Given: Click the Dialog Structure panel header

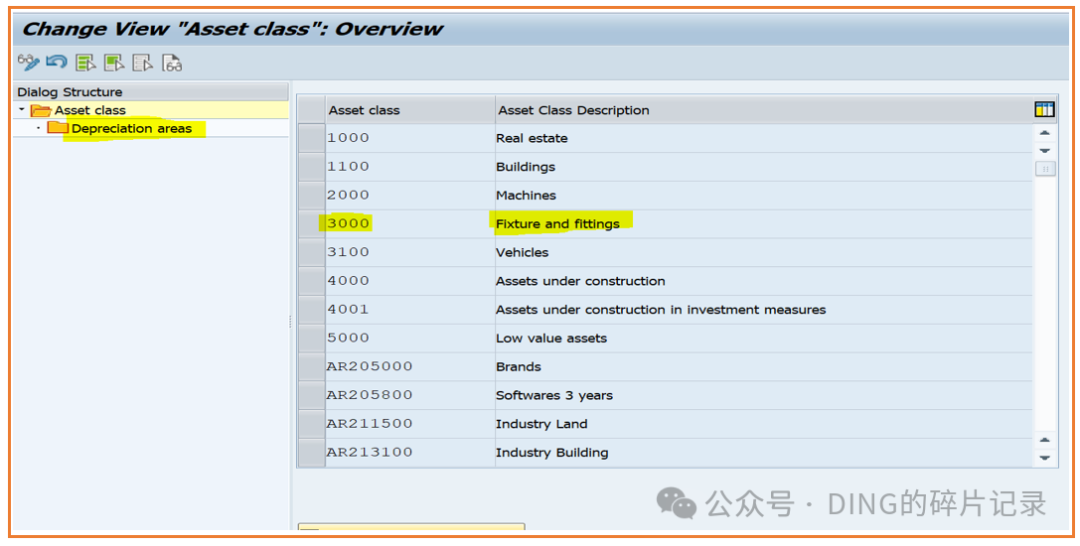Looking at the screenshot, I should (151, 92).
